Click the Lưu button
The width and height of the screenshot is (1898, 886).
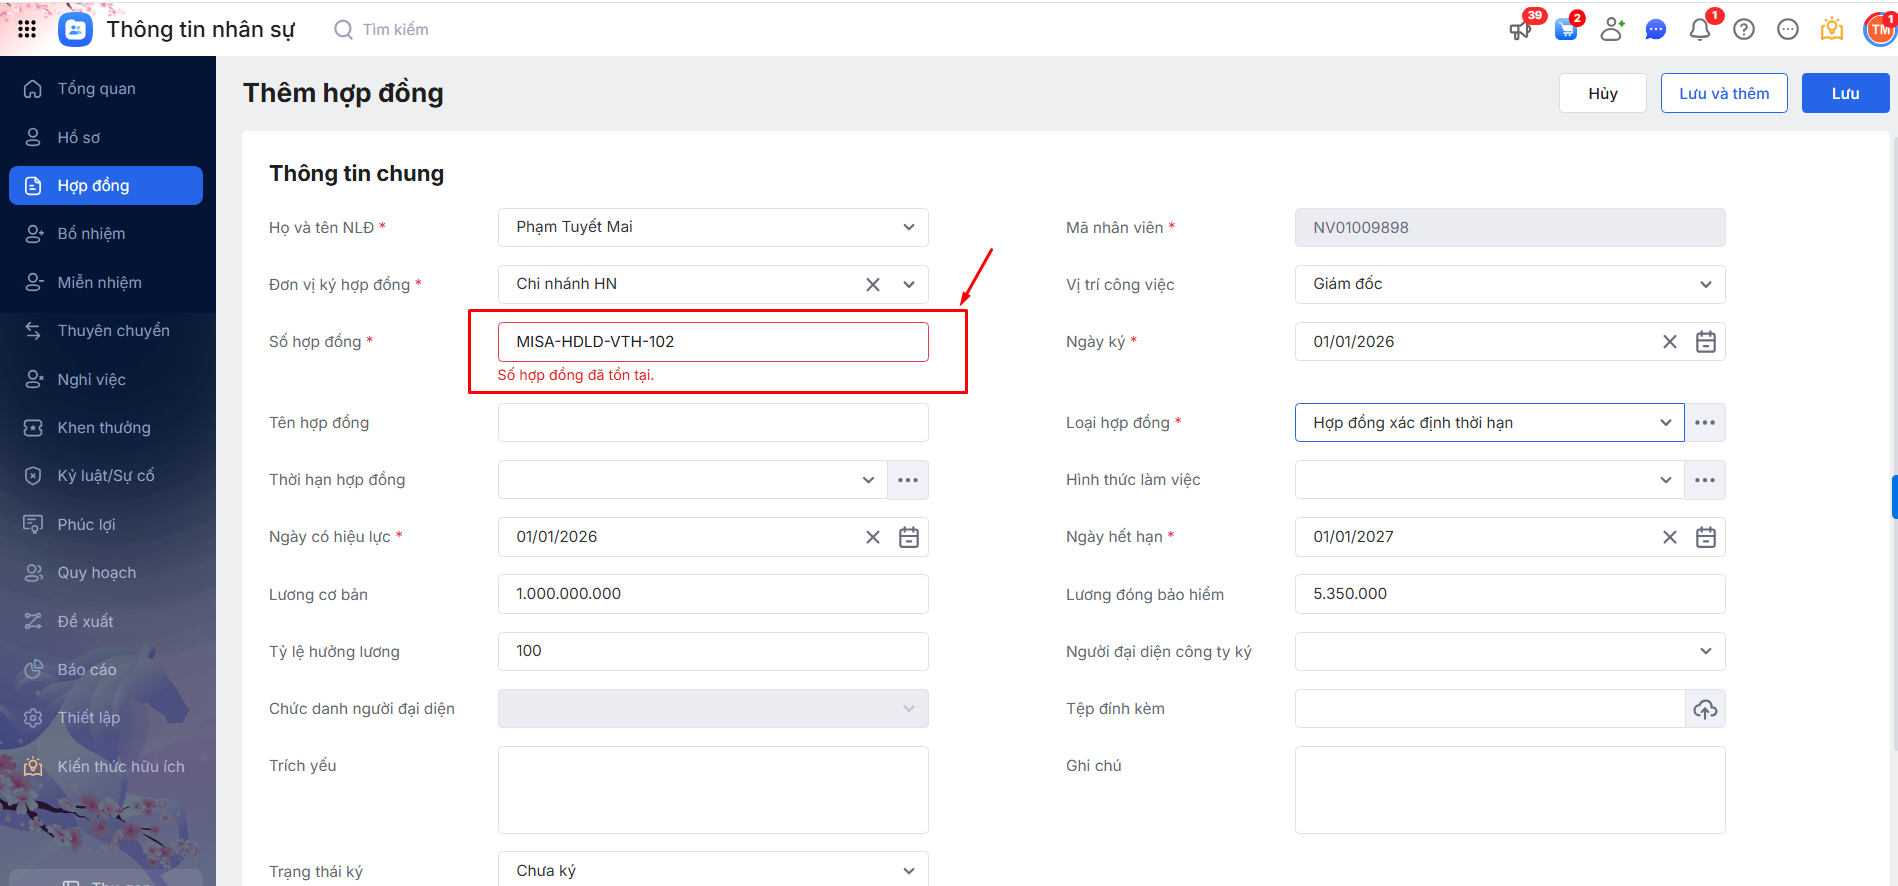click(x=1844, y=93)
